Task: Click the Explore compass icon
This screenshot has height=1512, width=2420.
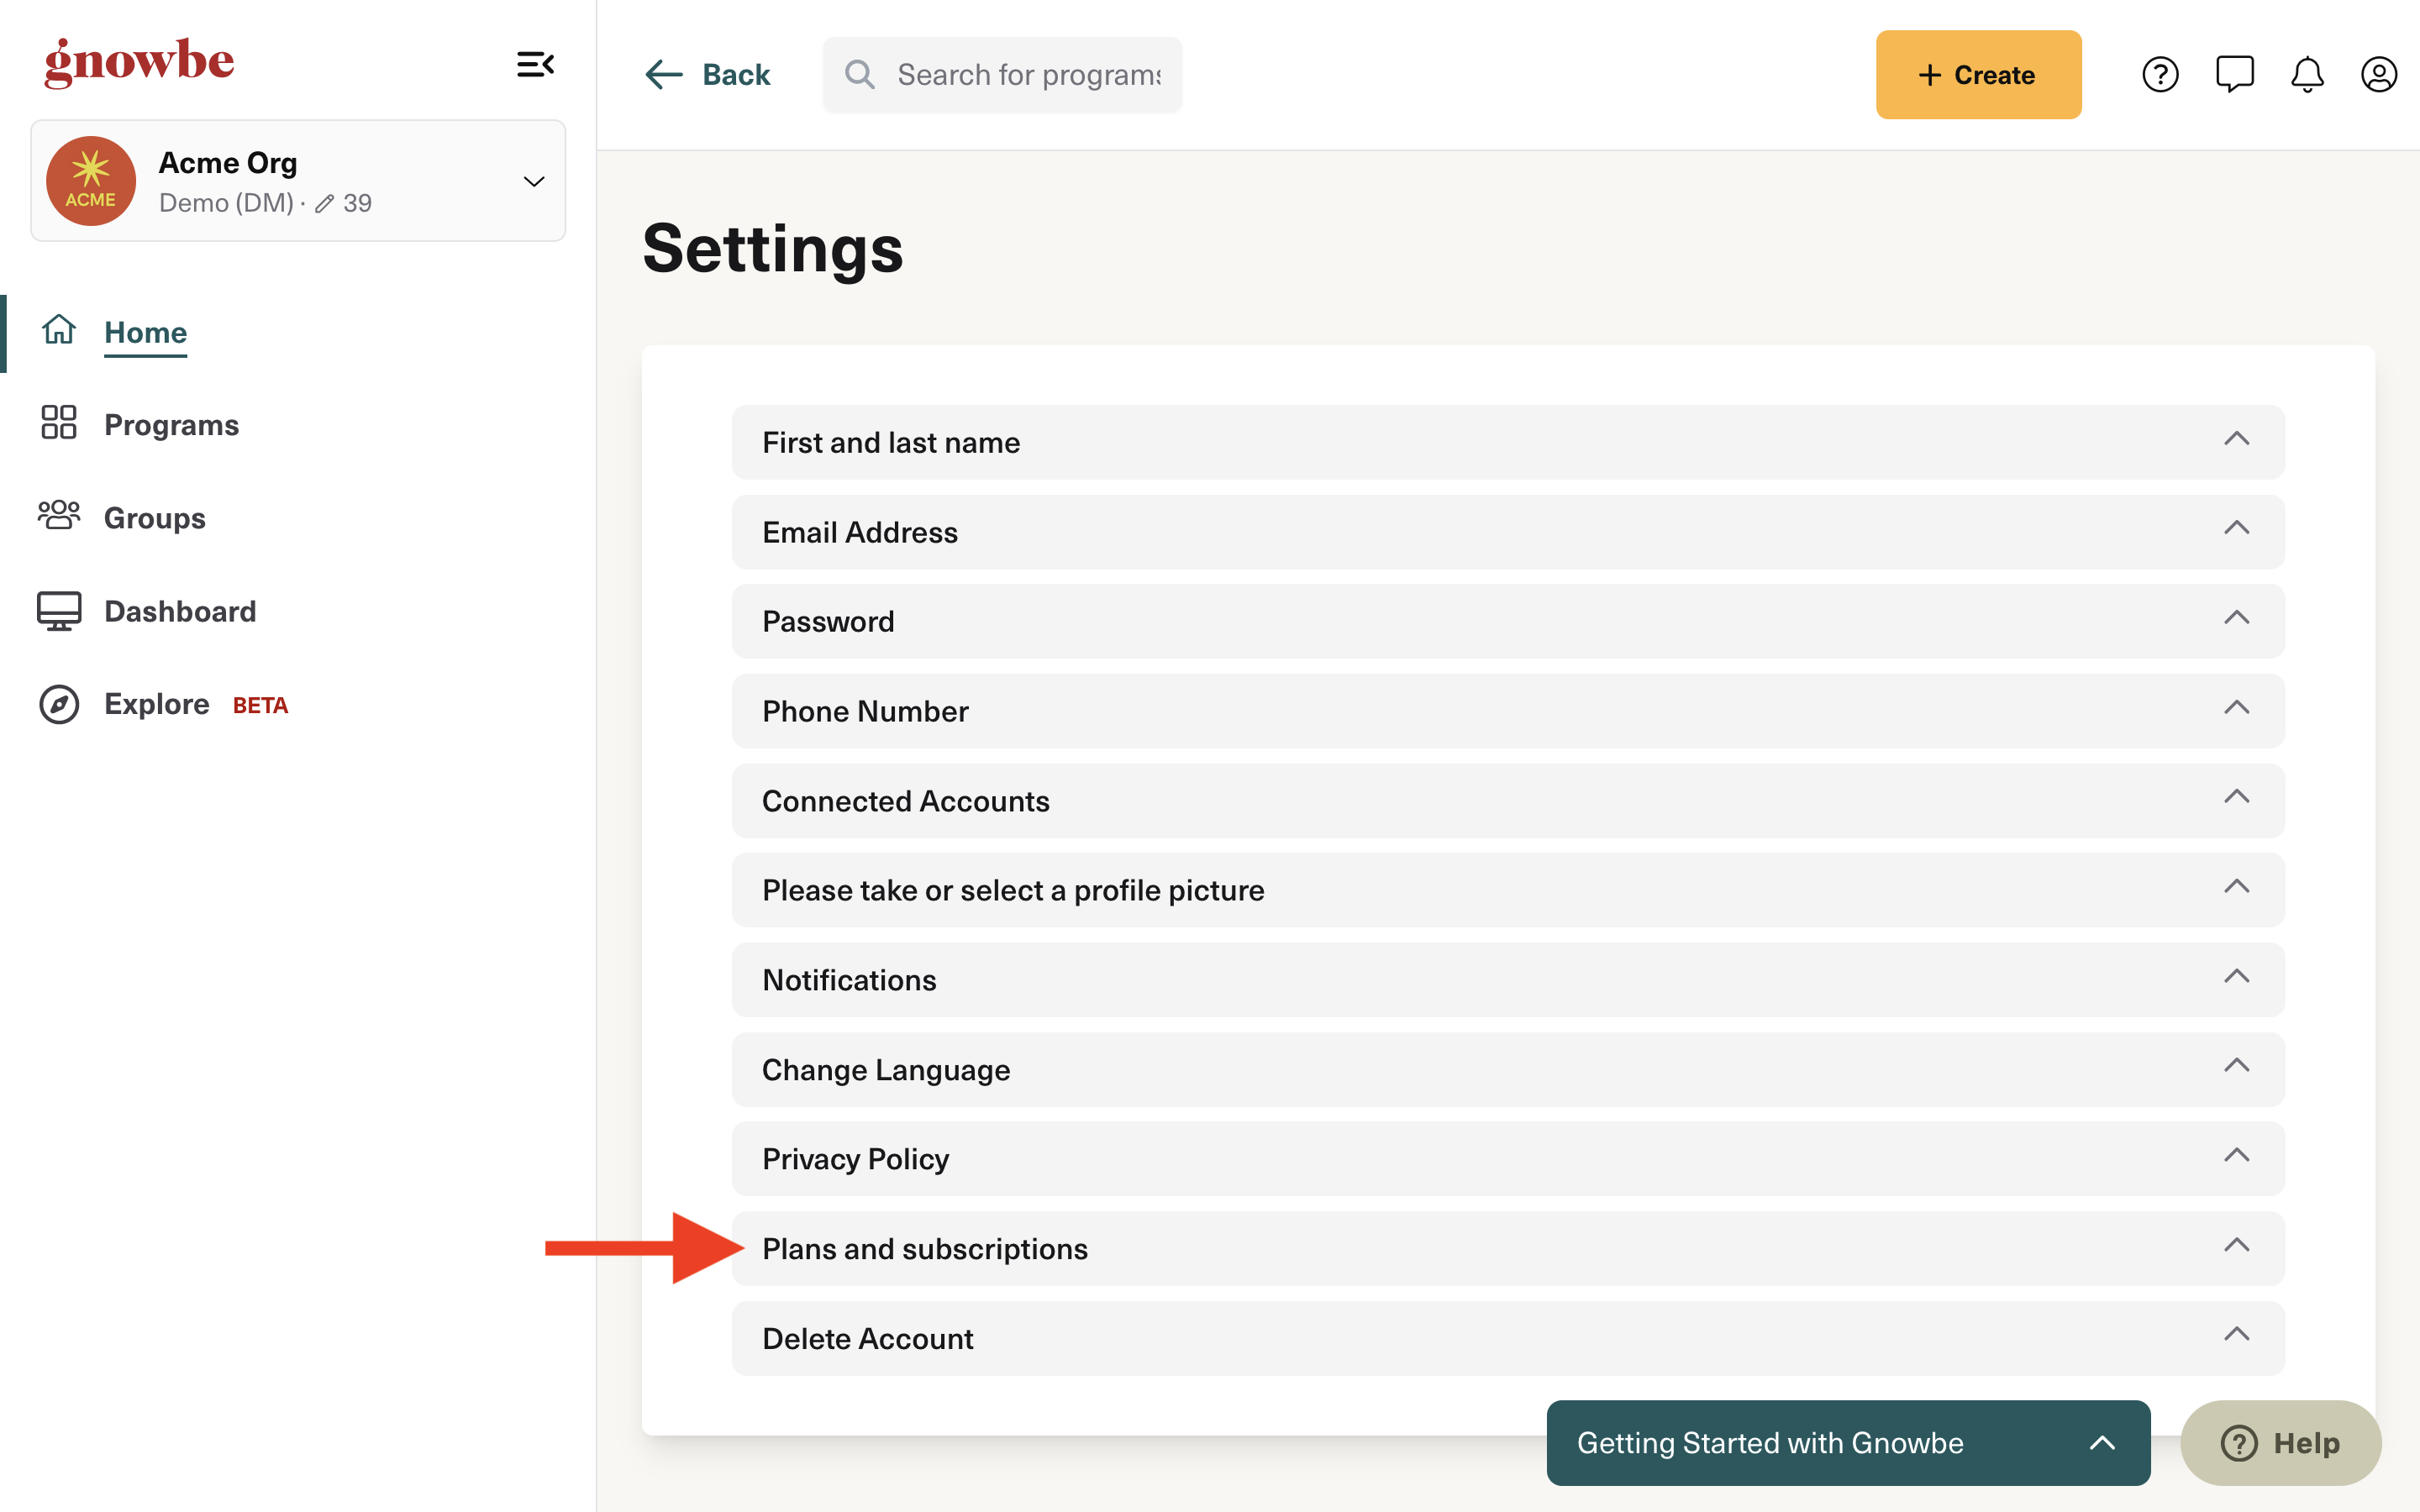Action: tap(59, 704)
